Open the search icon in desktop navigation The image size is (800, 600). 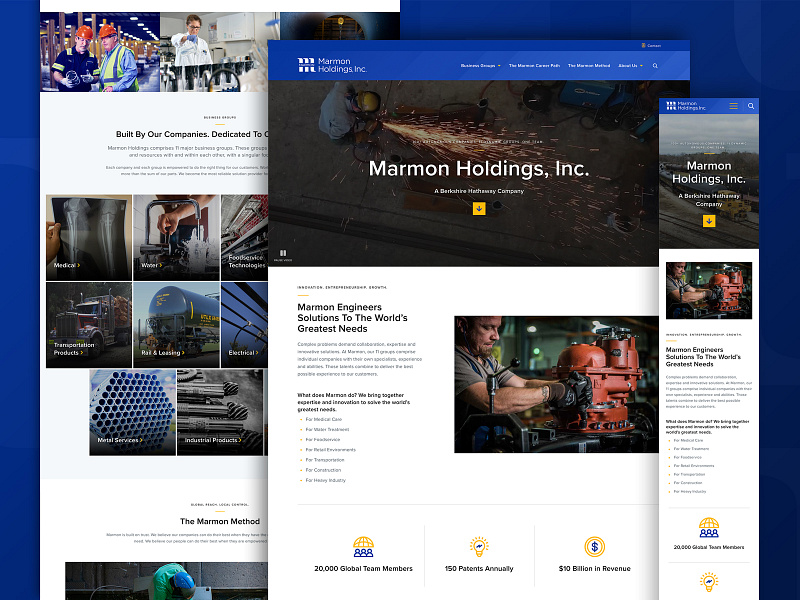pos(655,66)
